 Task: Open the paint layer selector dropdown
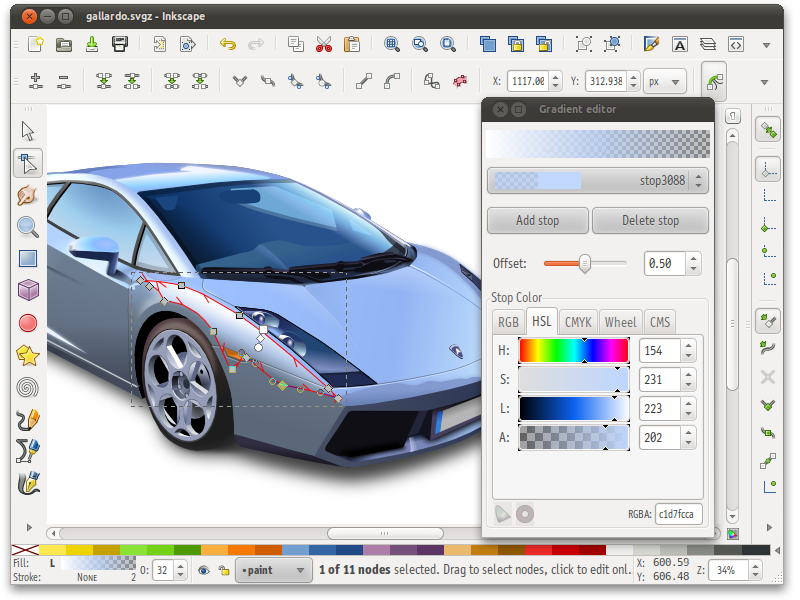(x=274, y=571)
